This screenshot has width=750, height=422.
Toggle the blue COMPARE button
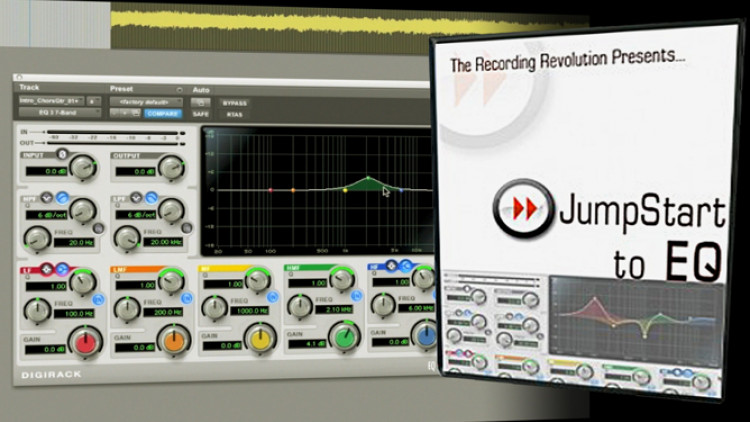(x=162, y=113)
